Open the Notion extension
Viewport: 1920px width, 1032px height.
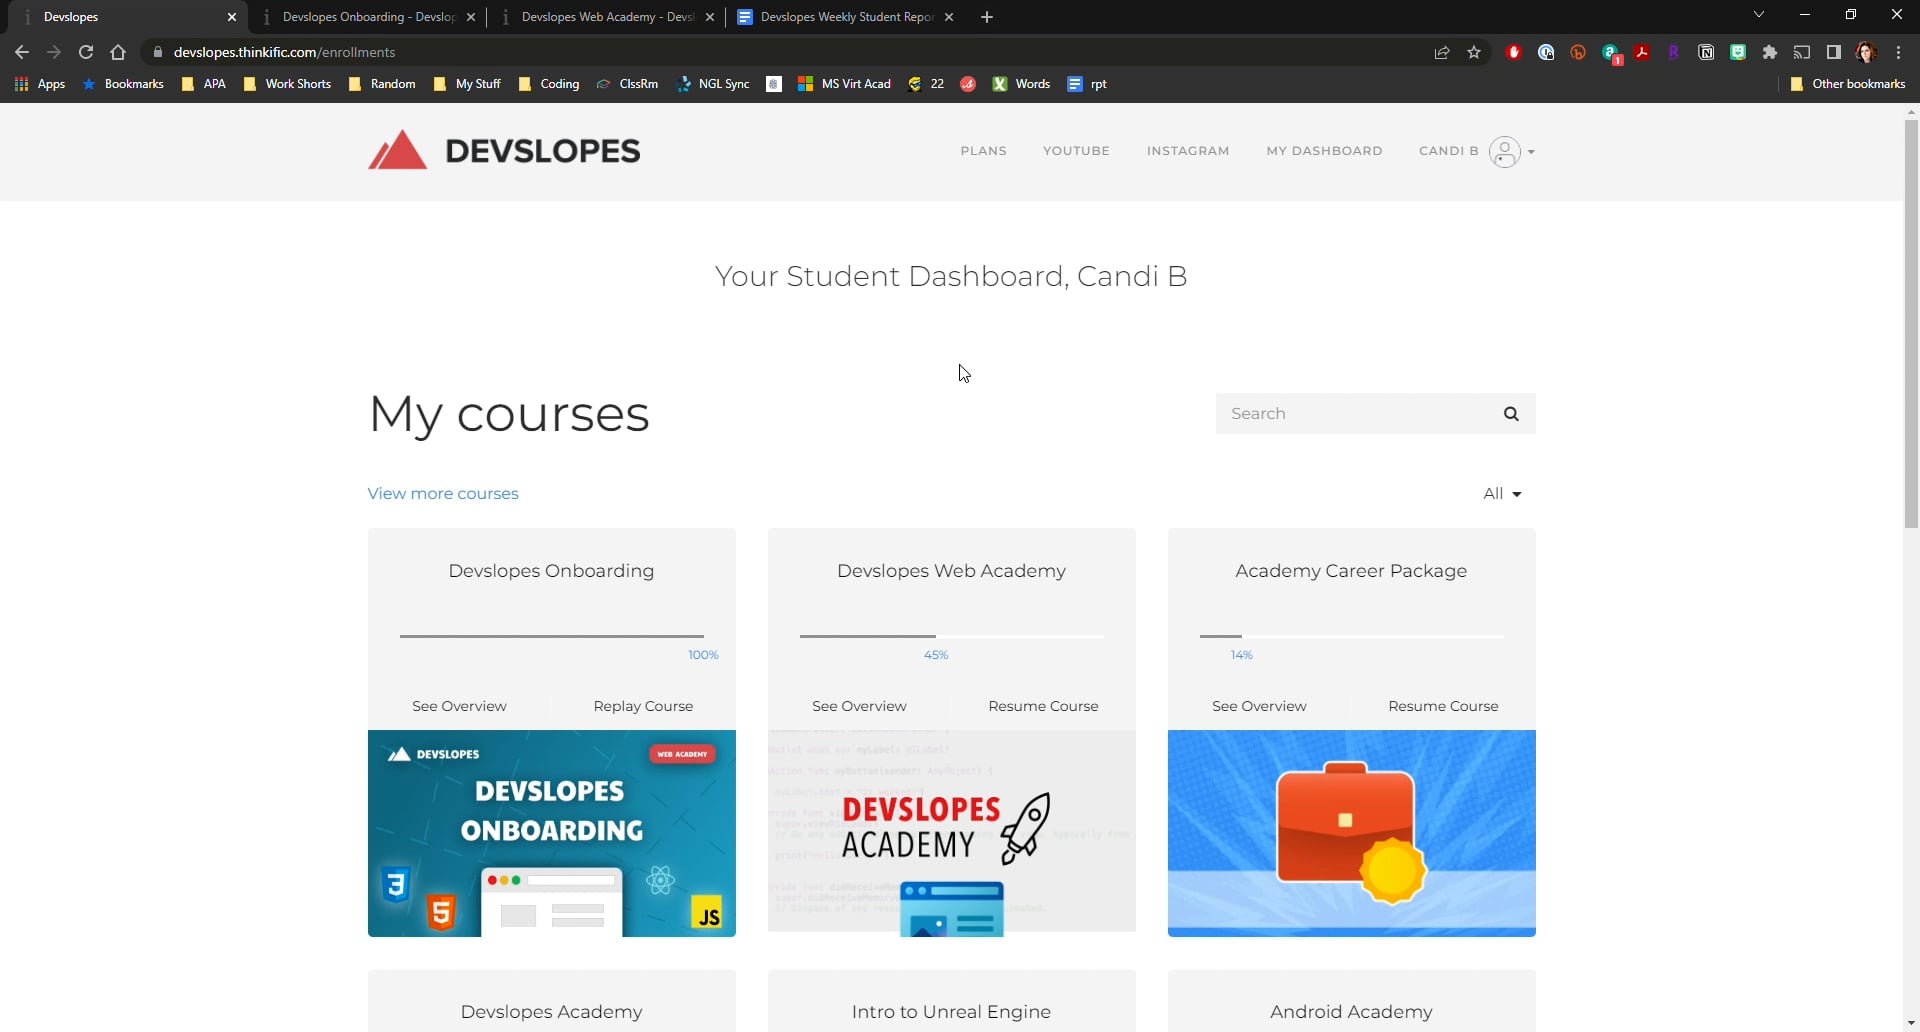point(1706,52)
